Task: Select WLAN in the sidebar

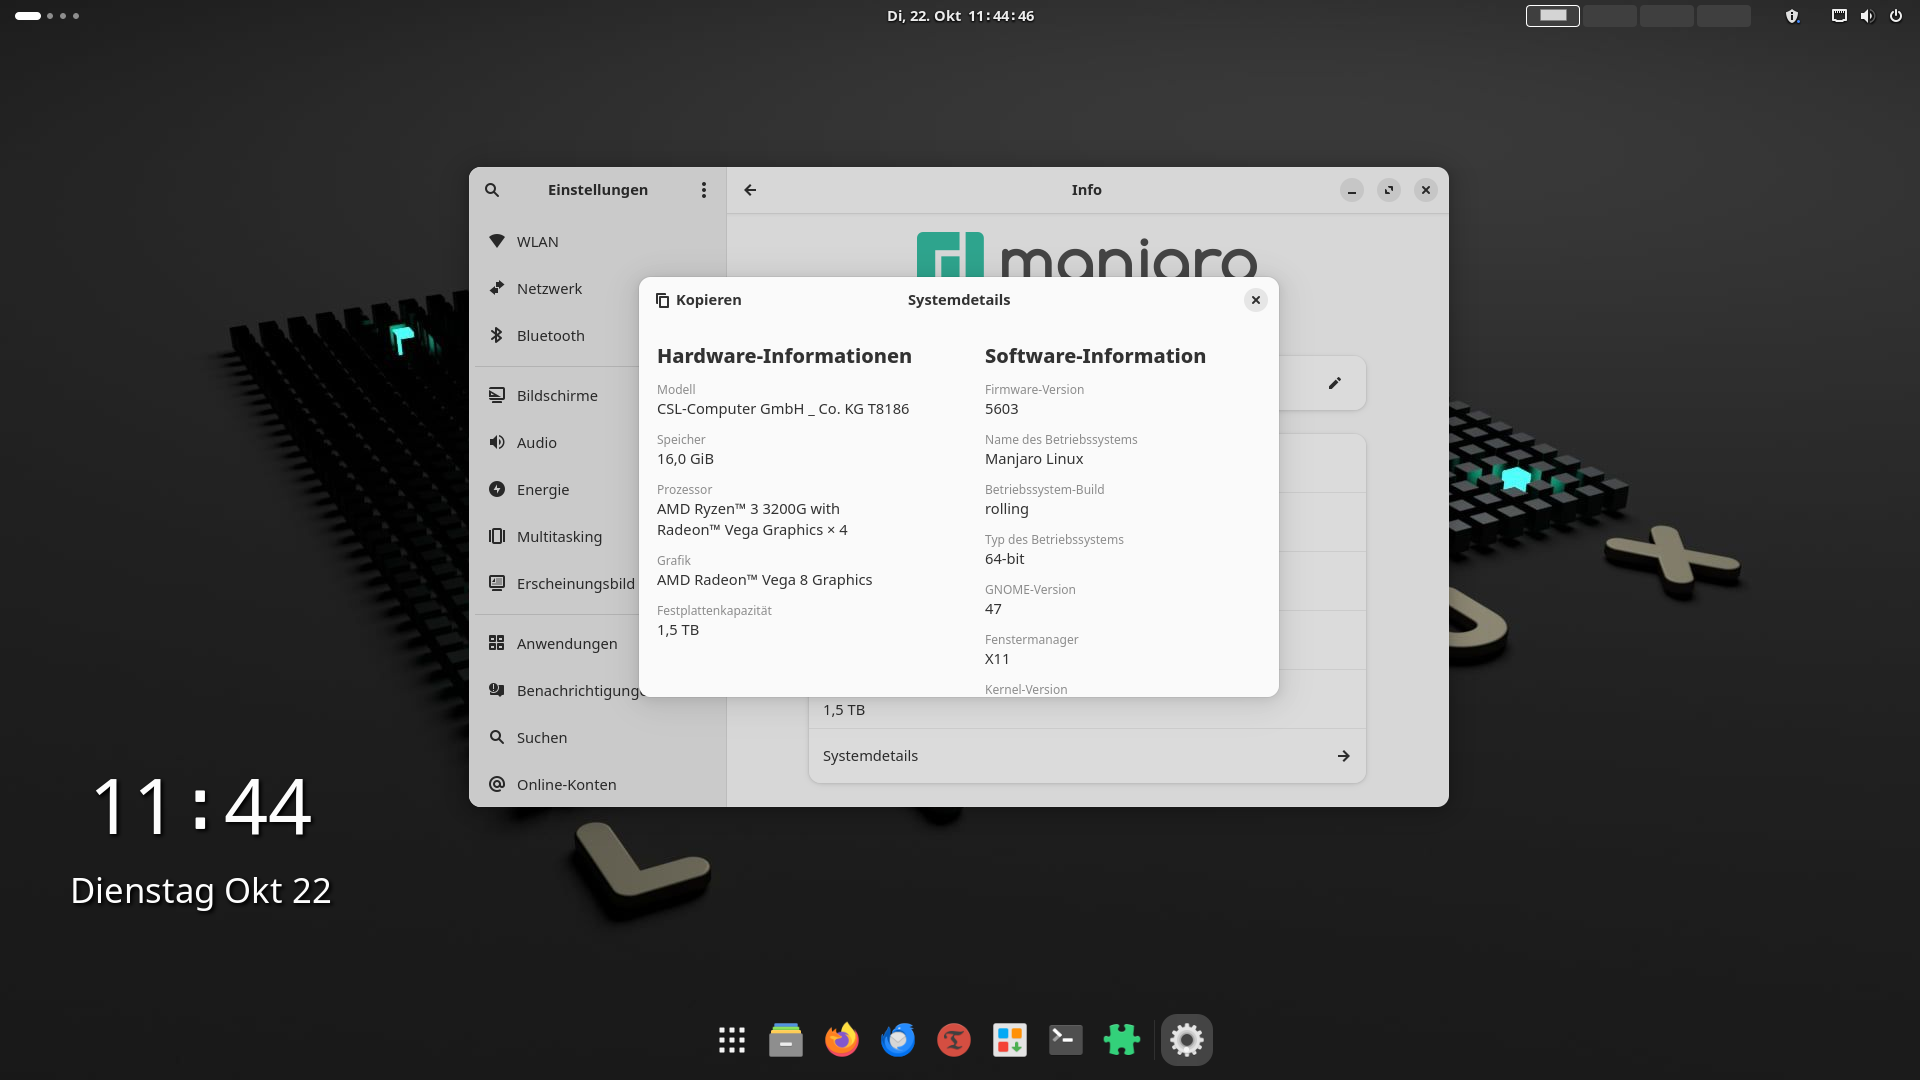Action: (537, 242)
